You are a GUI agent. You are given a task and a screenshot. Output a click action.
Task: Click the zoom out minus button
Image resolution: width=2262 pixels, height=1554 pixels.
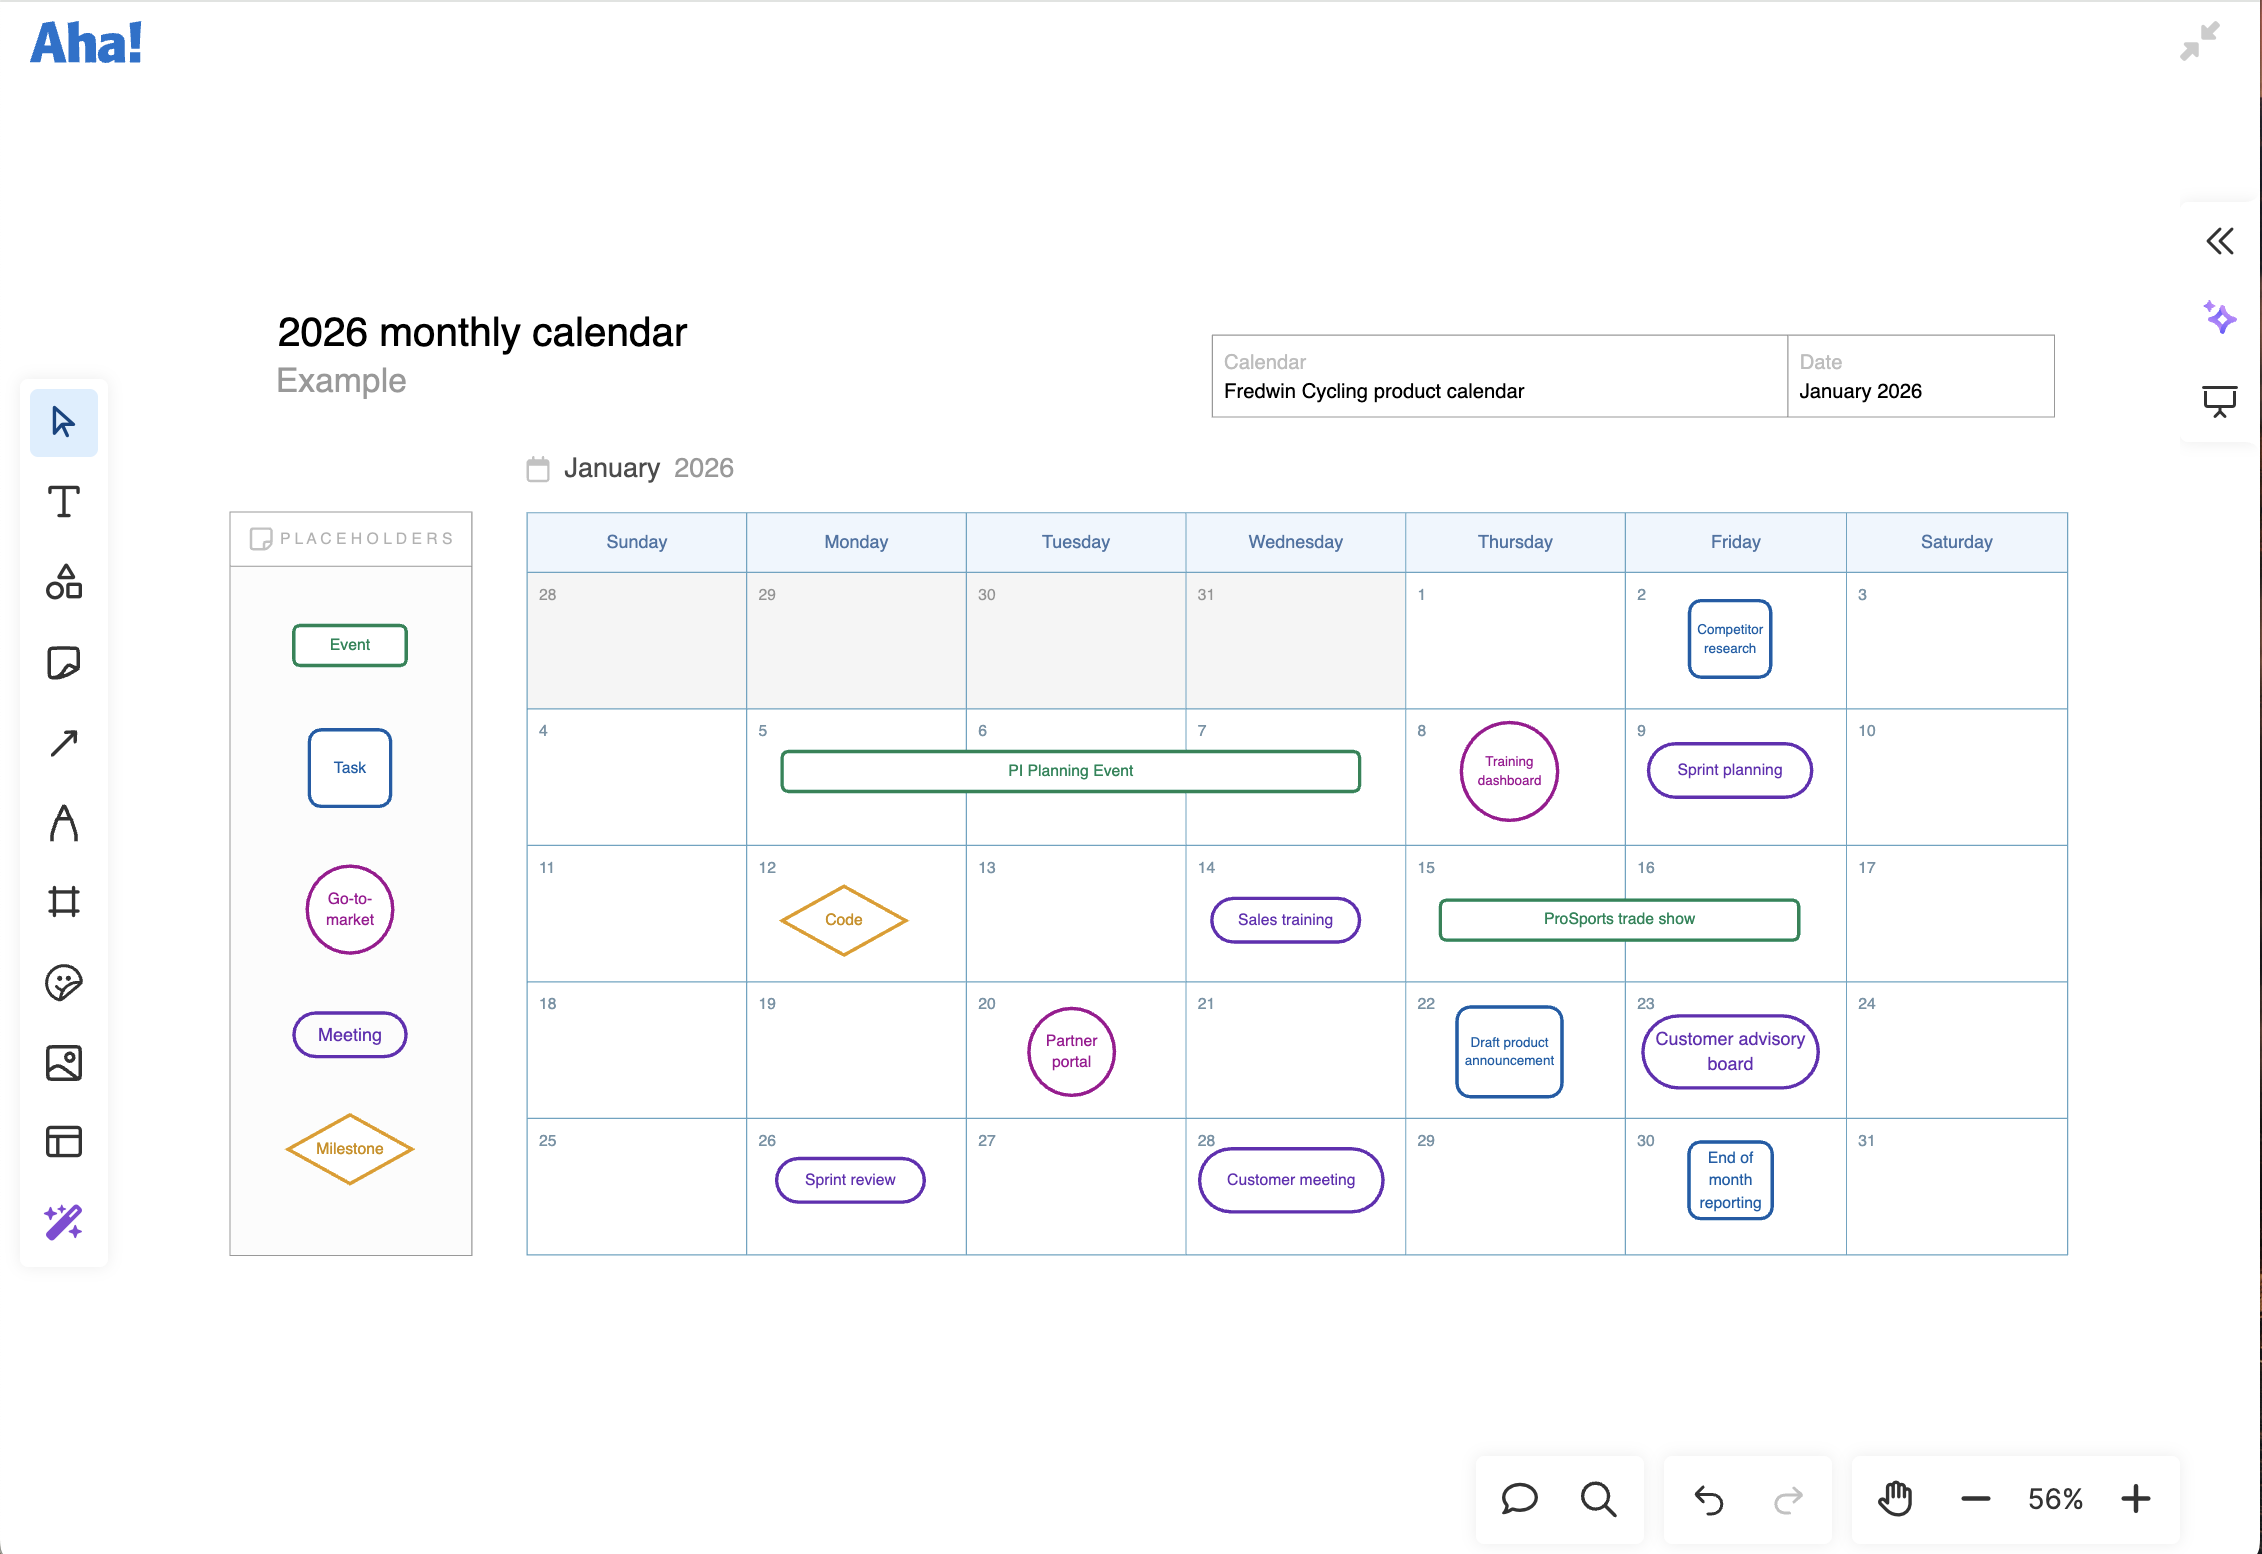[1975, 1499]
